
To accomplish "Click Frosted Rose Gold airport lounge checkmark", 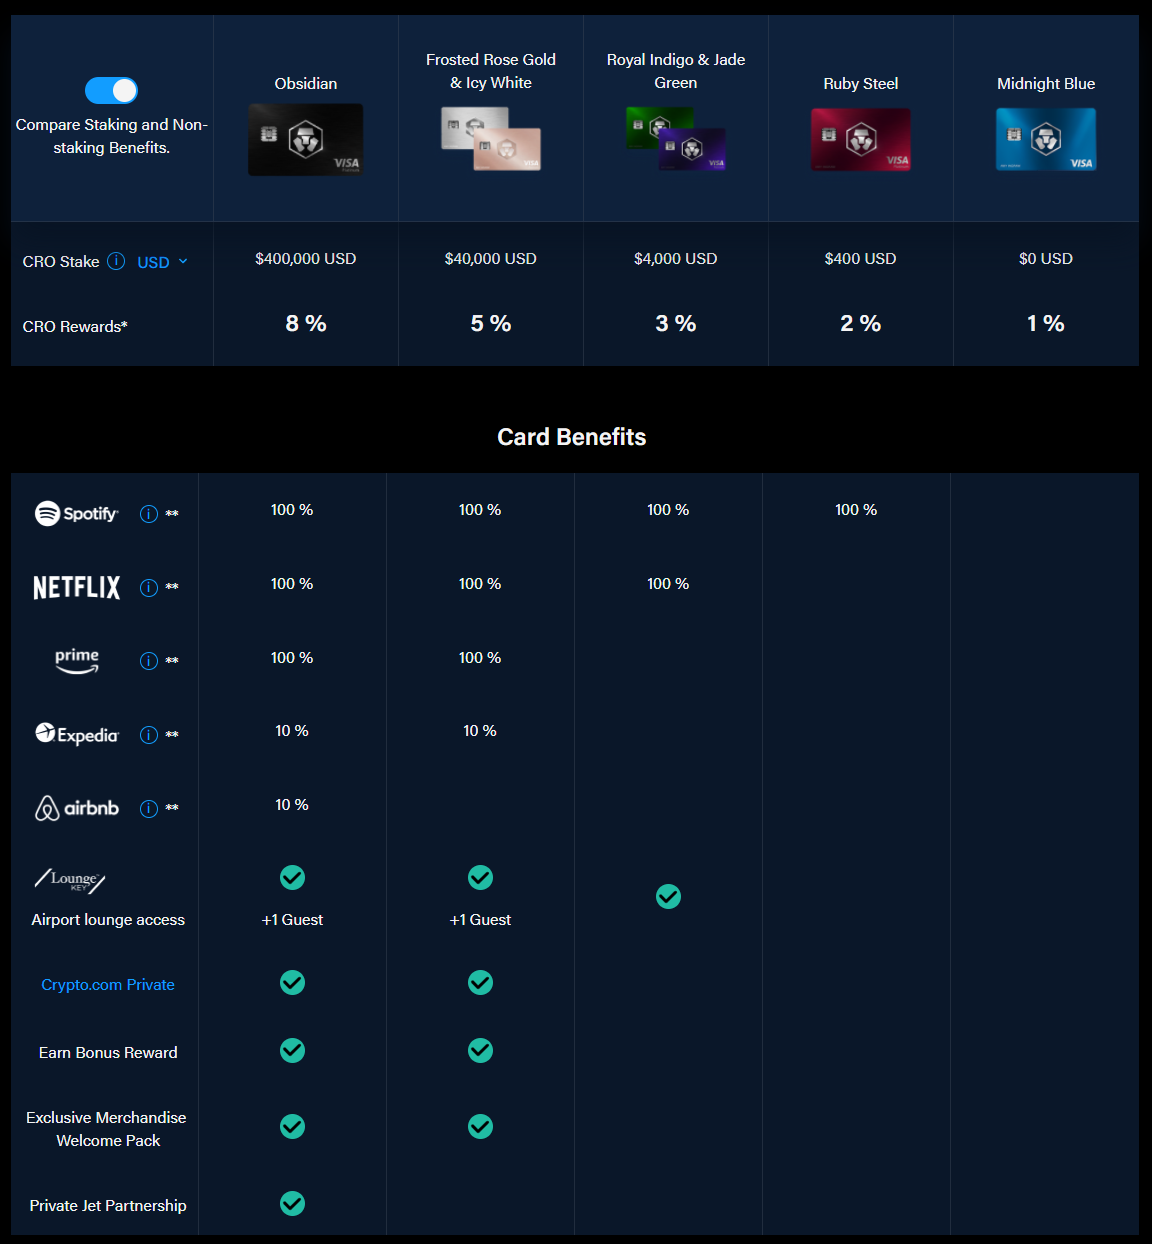I will coord(480,878).
